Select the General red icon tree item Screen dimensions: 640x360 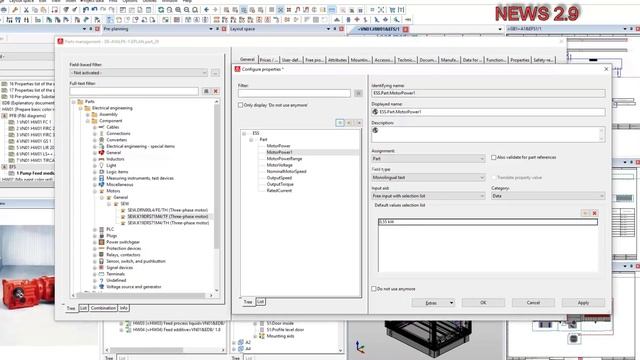[x=102, y=153]
